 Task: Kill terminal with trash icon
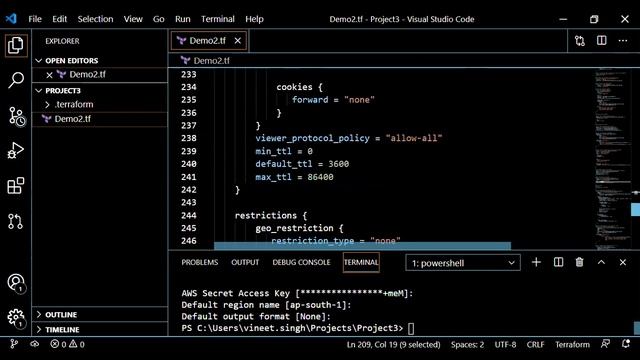579,262
